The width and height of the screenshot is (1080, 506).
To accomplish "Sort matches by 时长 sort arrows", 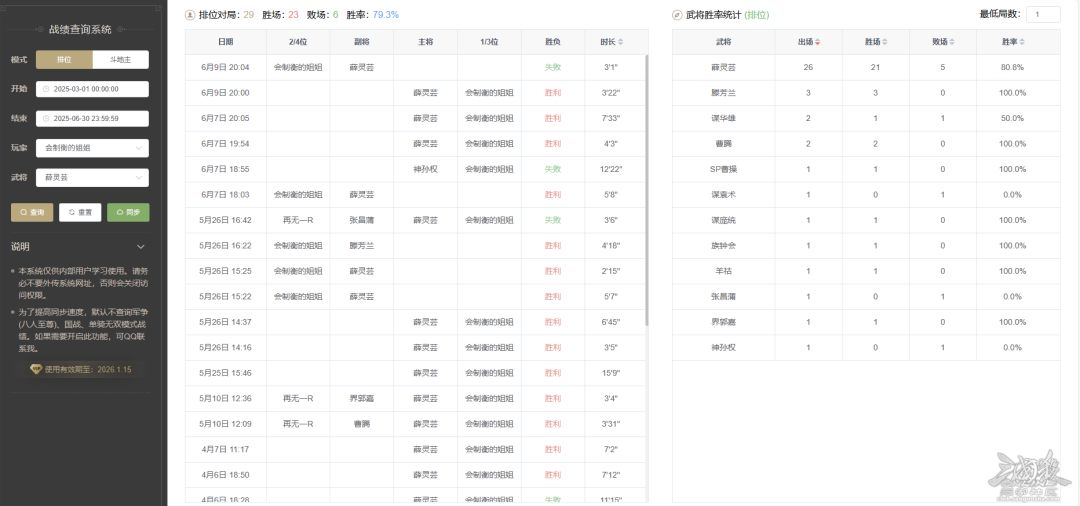I will tap(621, 42).
